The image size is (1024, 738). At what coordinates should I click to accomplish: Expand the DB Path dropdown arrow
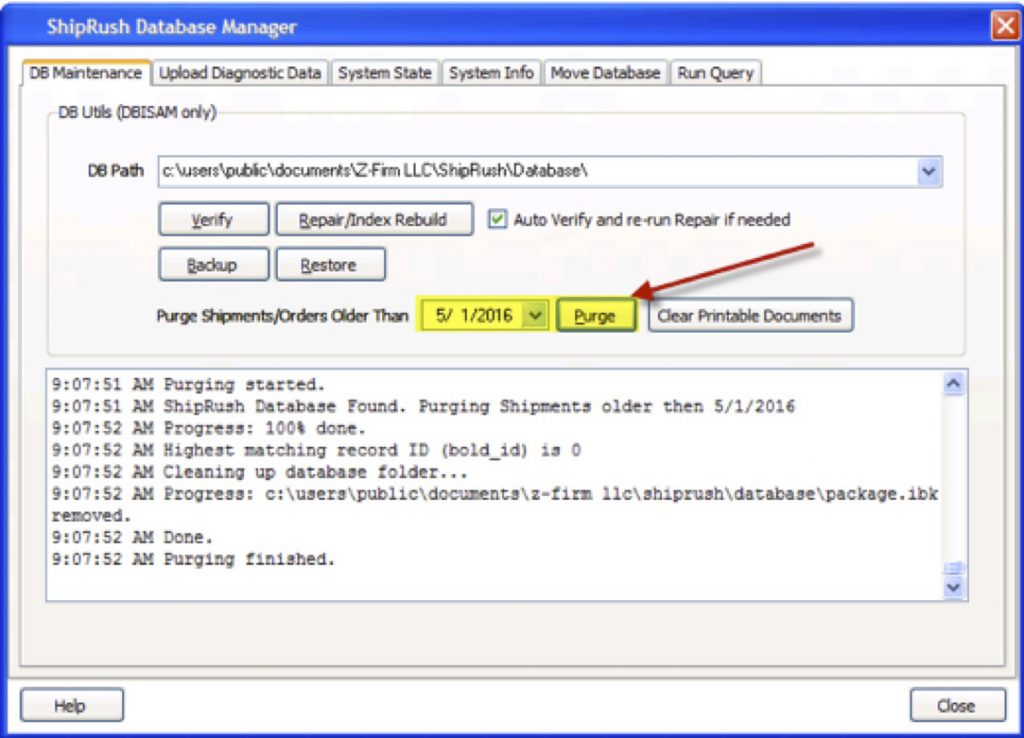click(928, 172)
